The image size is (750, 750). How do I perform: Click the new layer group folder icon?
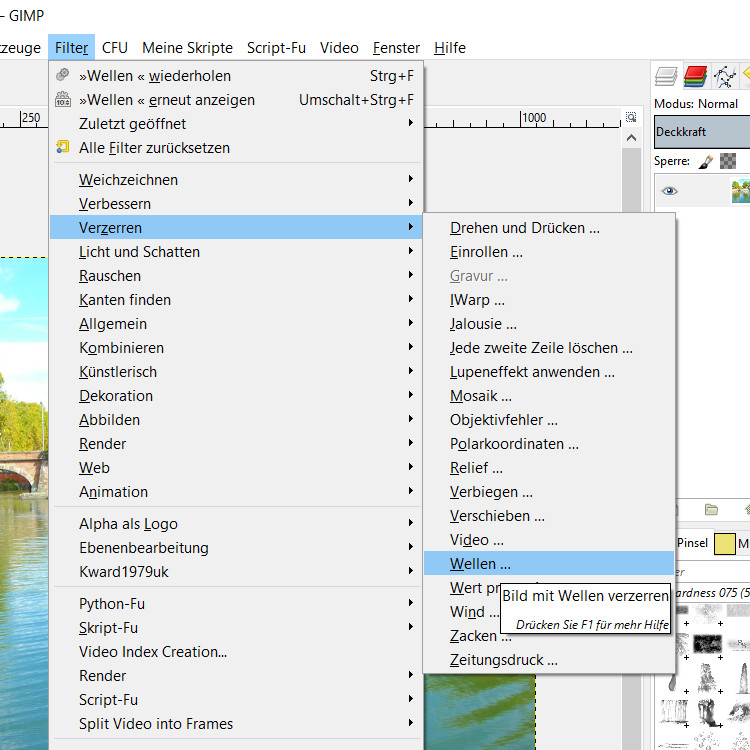coord(711,510)
